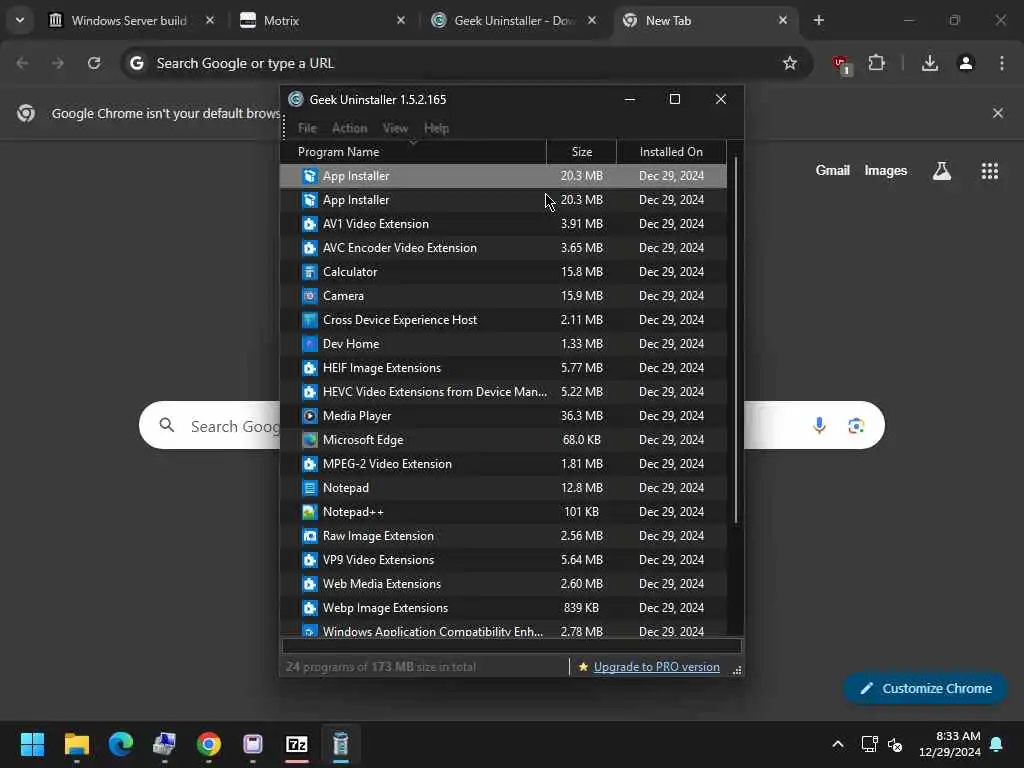Click the 36.3 MB size of Media Player
Image resolution: width=1024 pixels, height=768 pixels.
[581, 416]
